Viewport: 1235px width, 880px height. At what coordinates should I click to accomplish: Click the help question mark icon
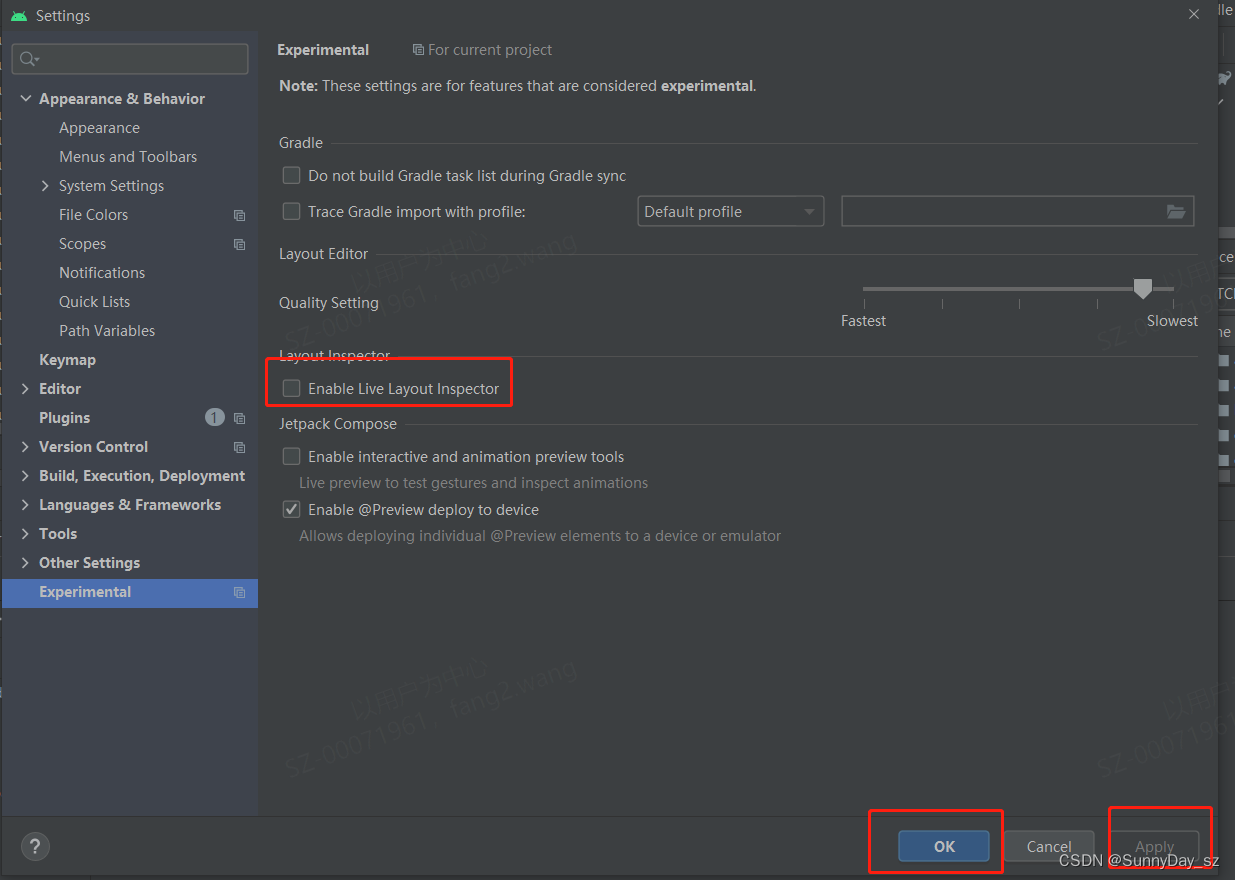pyautogui.click(x=34, y=846)
